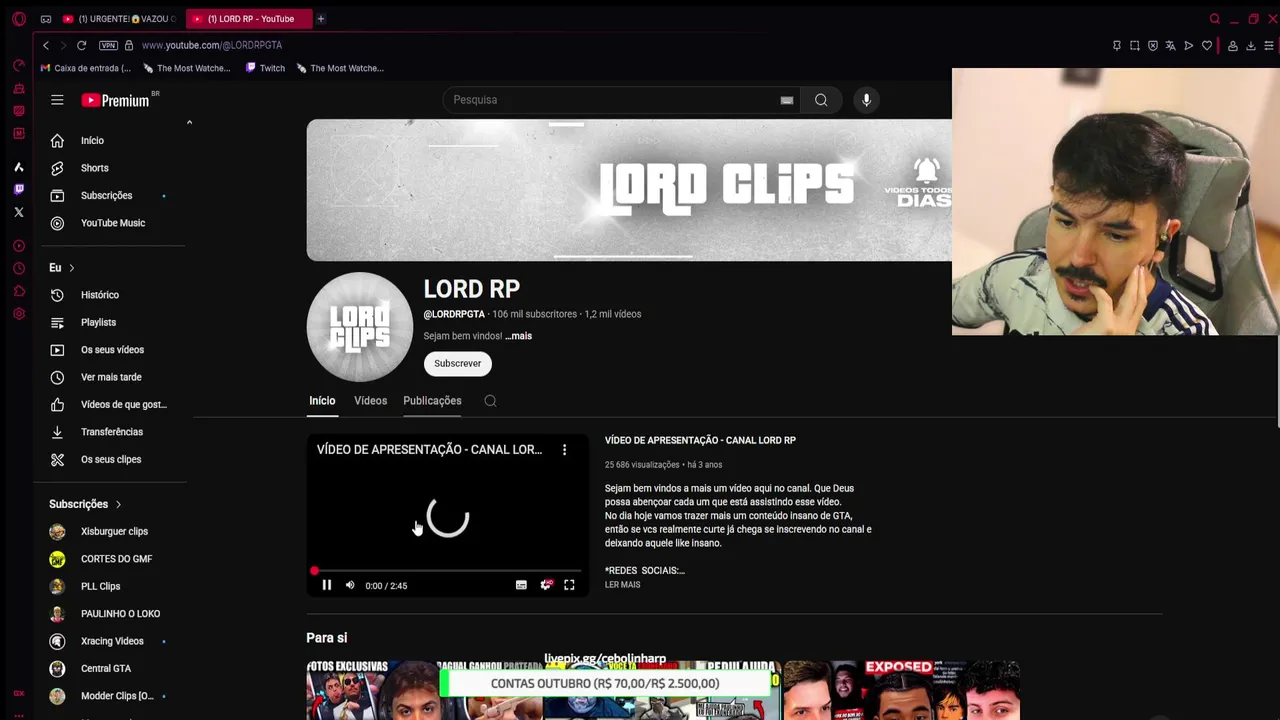This screenshot has height=720, width=1280.
Task: Click the LORD CLIPS channel avatar
Action: pyautogui.click(x=359, y=327)
